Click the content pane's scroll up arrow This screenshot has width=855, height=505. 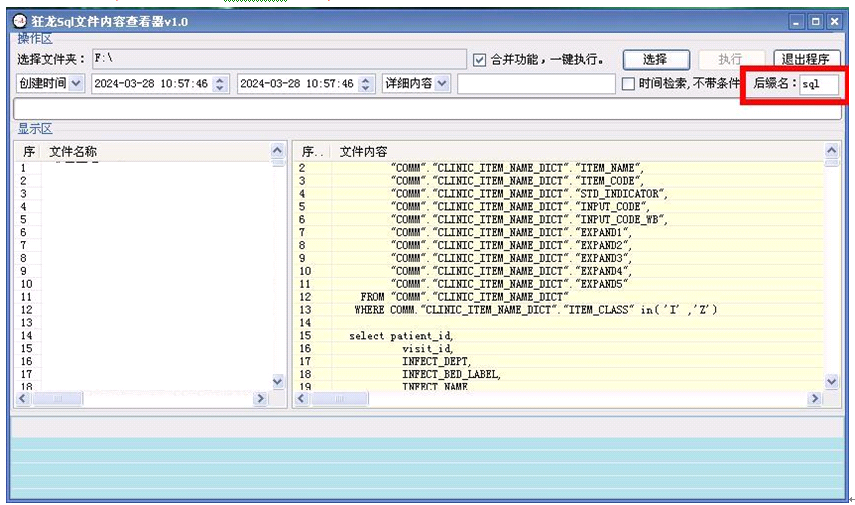(x=832, y=150)
